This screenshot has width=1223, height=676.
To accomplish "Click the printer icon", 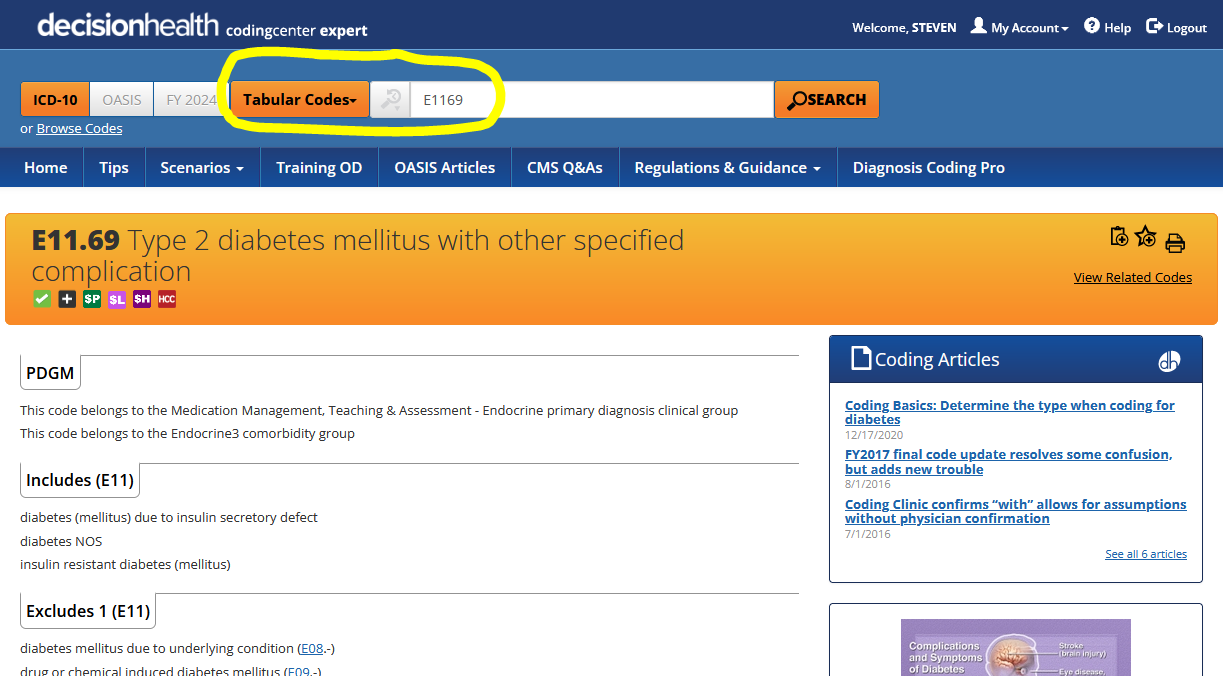I will click(x=1175, y=242).
